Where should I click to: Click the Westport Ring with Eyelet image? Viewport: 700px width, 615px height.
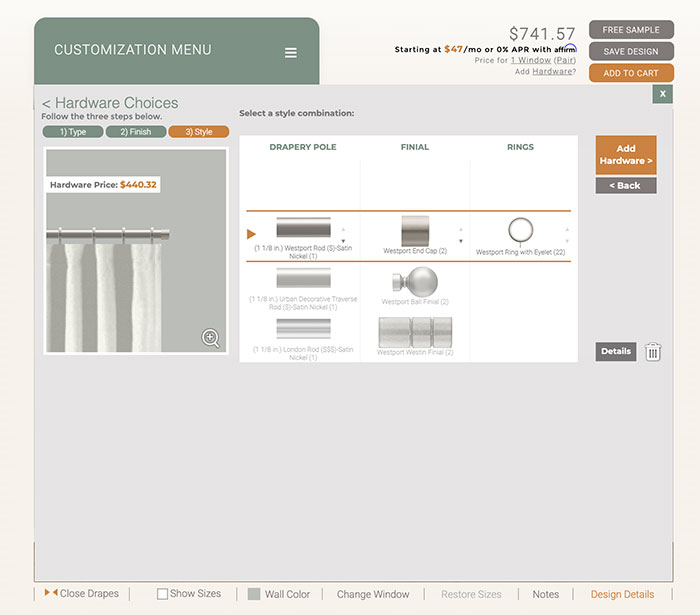[522, 232]
